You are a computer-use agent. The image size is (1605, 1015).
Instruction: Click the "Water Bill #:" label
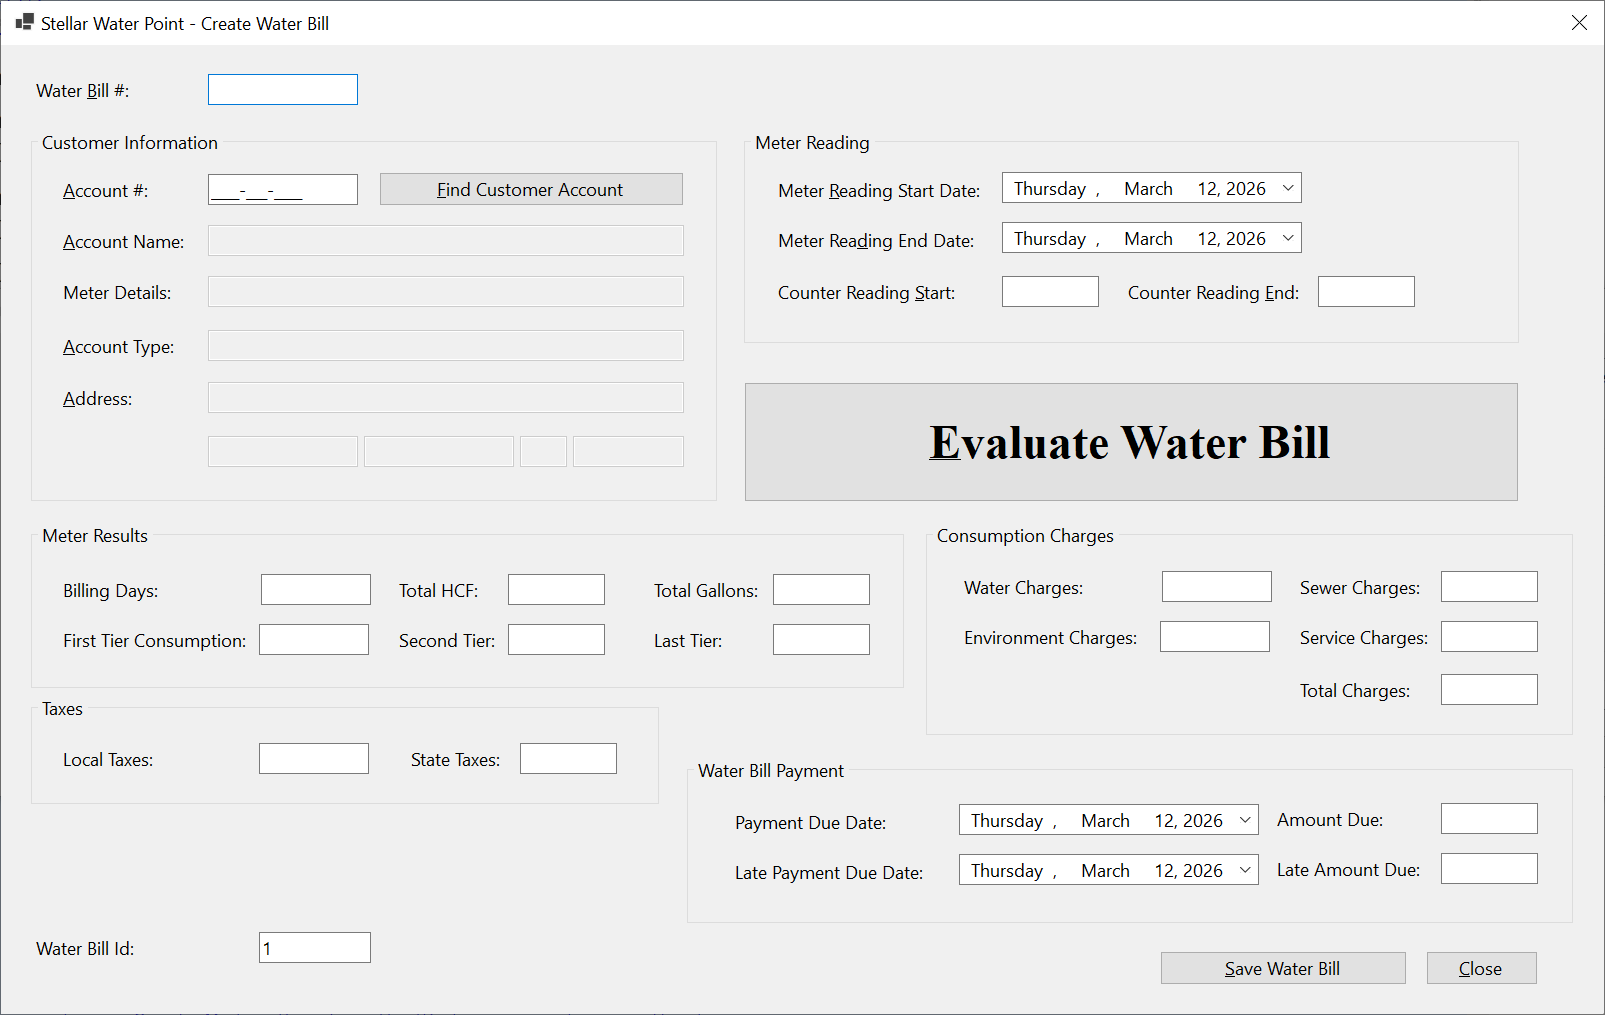click(83, 91)
